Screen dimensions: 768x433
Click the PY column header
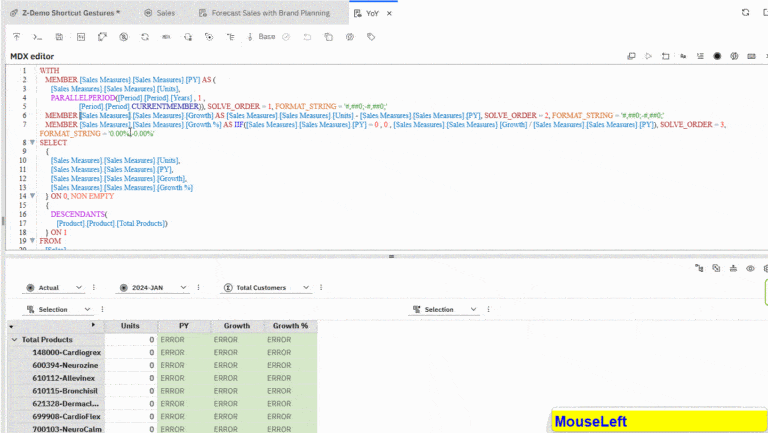click(x=184, y=326)
